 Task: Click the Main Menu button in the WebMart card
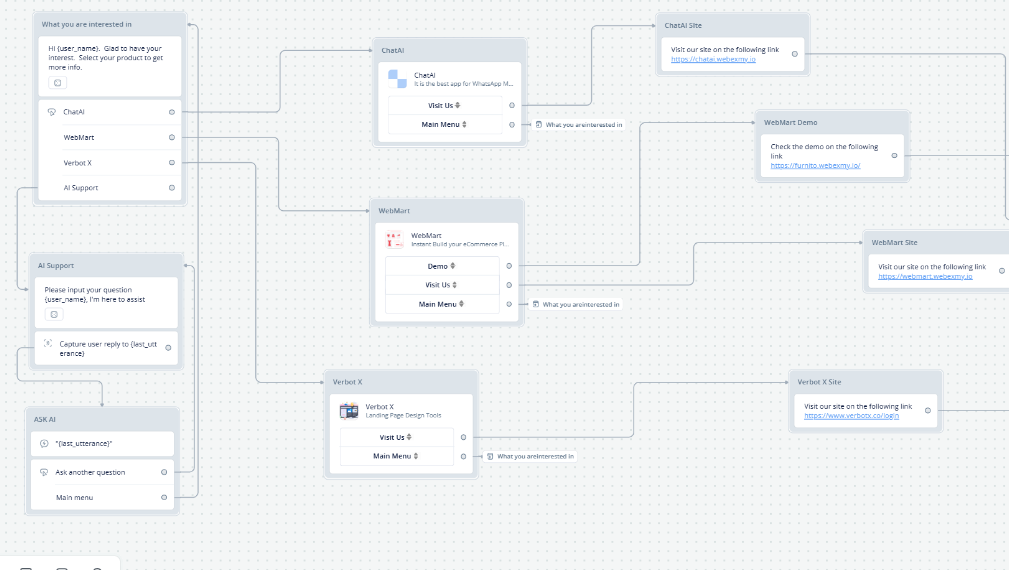[x=442, y=304]
